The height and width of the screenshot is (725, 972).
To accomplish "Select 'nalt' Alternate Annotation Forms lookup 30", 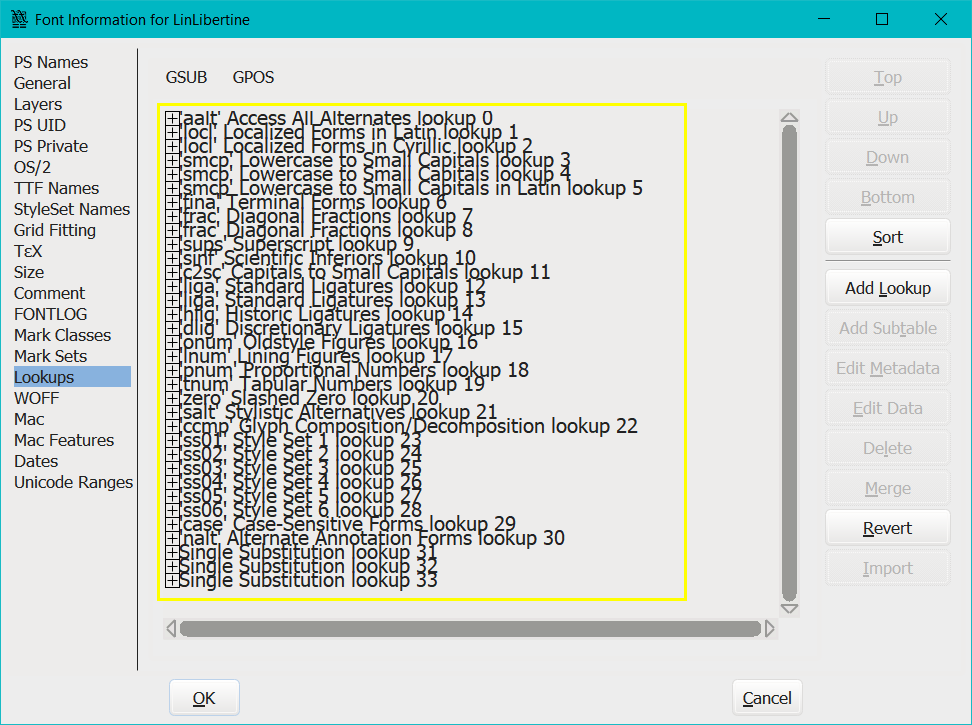I will click(372, 538).
